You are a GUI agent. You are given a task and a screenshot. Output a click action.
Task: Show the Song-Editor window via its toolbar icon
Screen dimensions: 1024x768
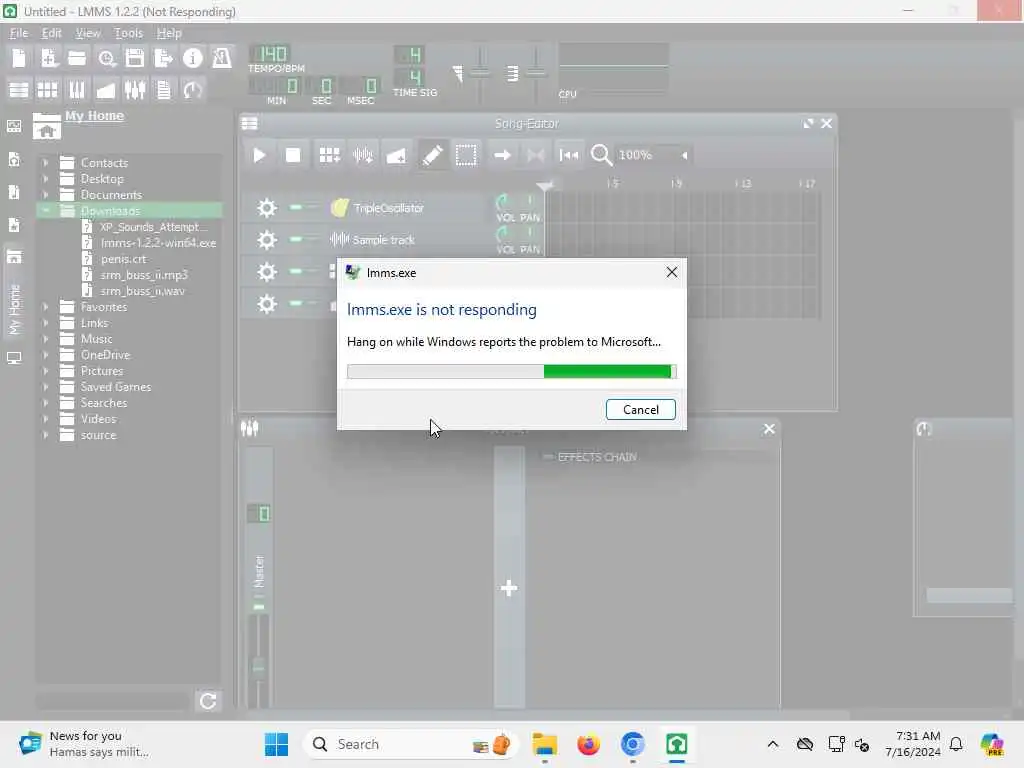[x=19, y=89]
